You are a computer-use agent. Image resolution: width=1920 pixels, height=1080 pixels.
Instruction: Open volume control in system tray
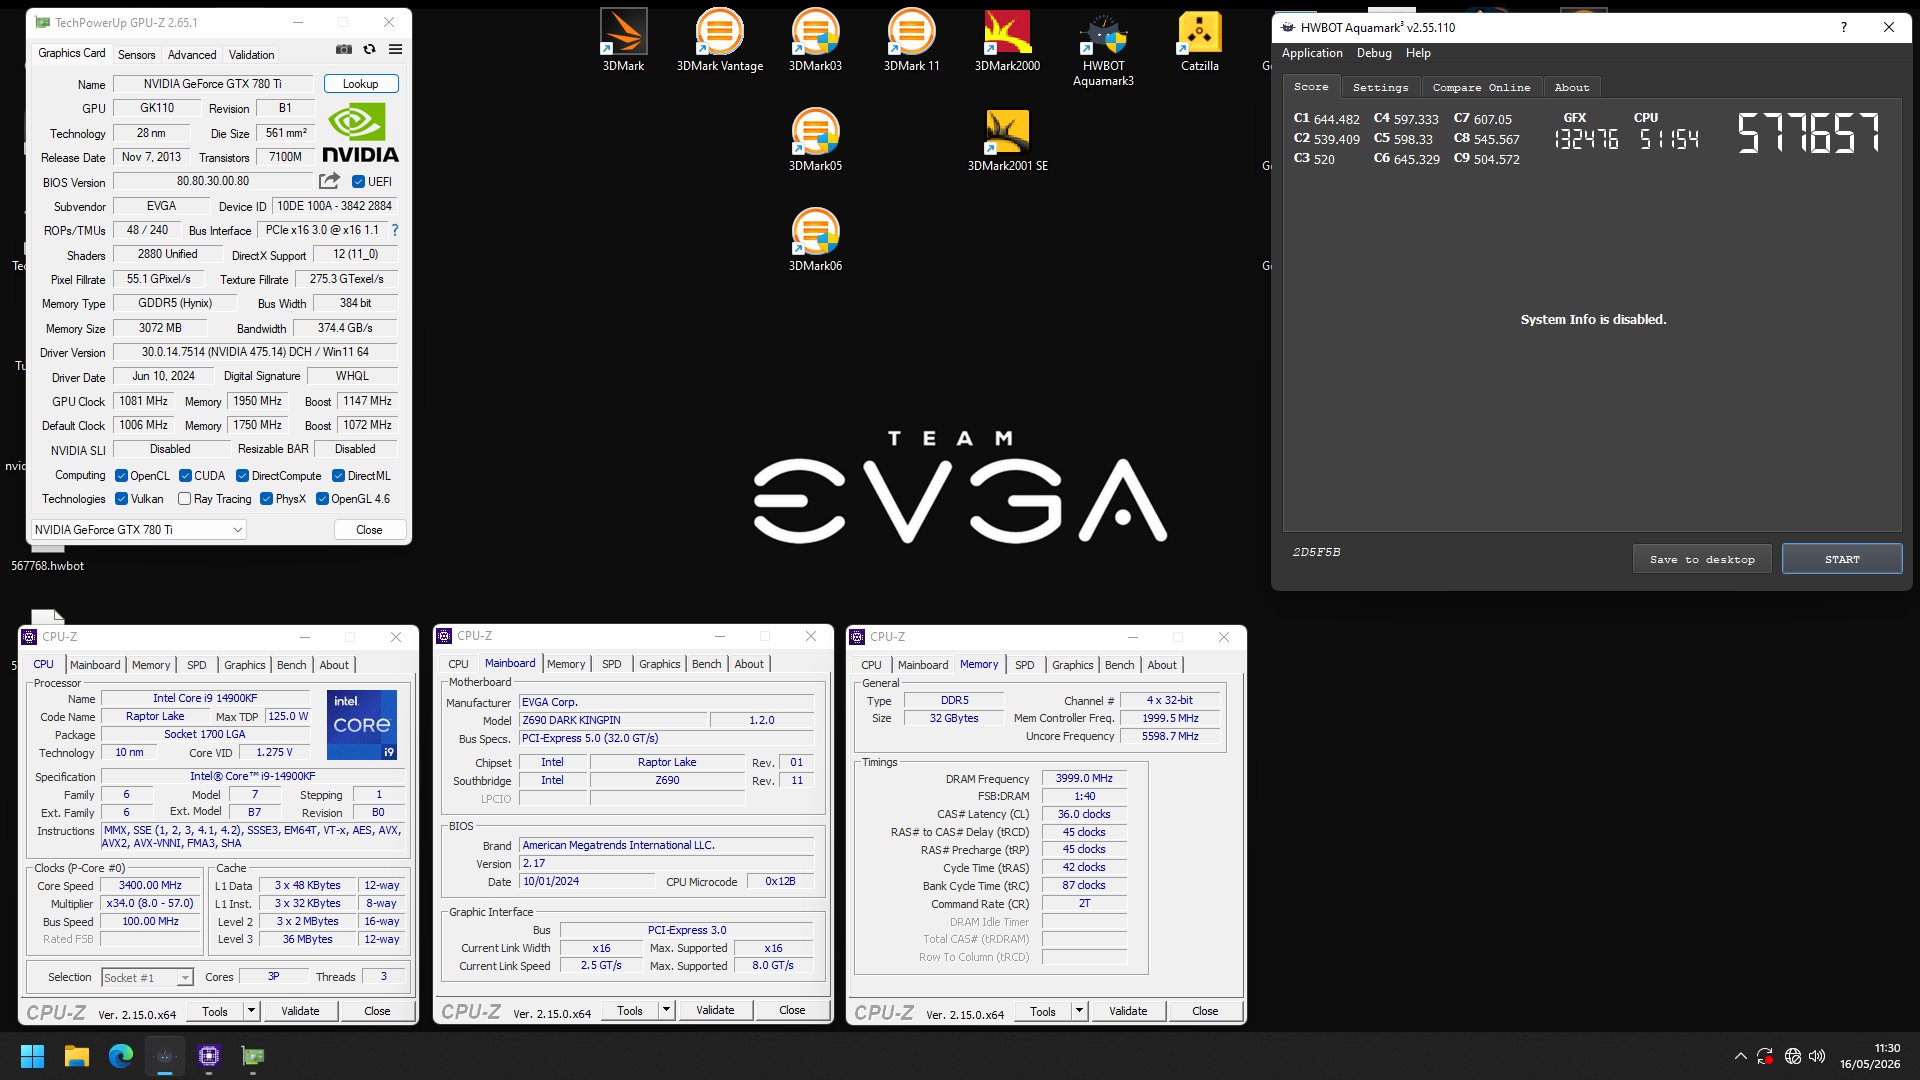pos(1817,1056)
